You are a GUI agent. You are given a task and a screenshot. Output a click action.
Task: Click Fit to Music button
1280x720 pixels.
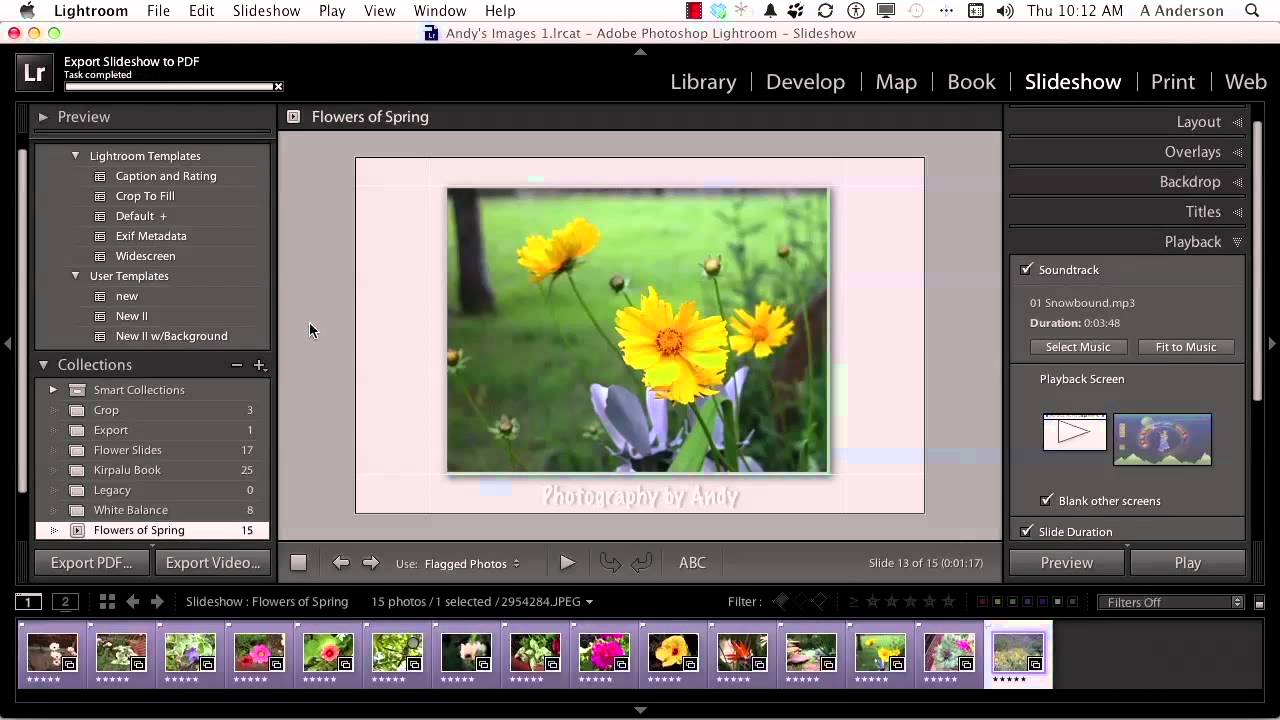(1186, 347)
